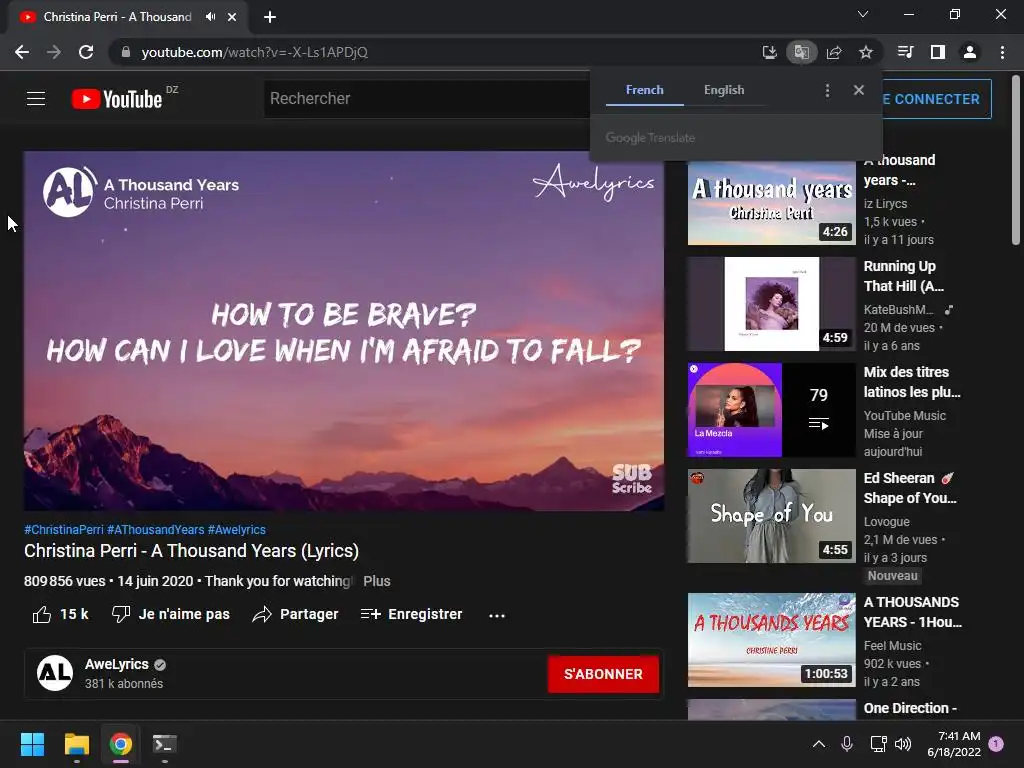Click the #Awelyrics hashtag
Image resolution: width=1024 pixels, height=768 pixels.
coord(236,530)
